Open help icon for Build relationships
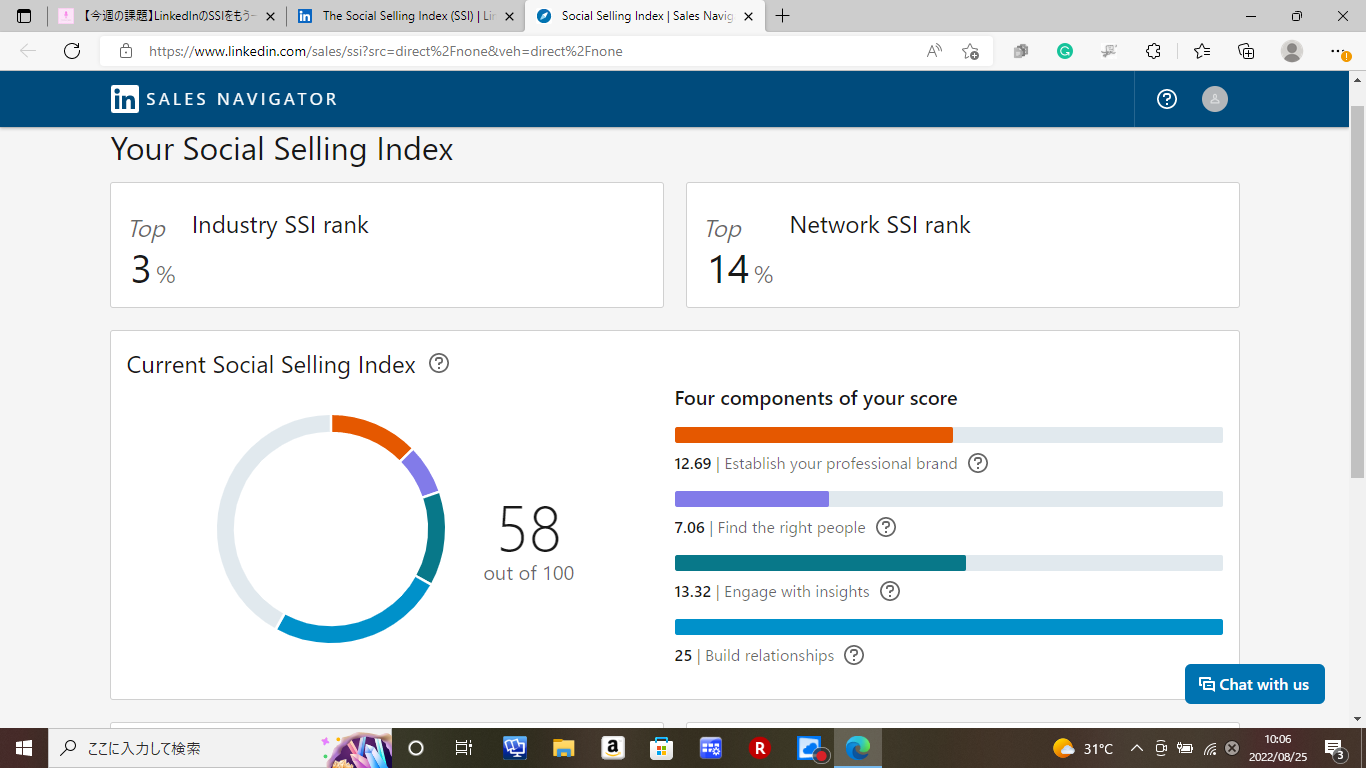 tap(854, 655)
